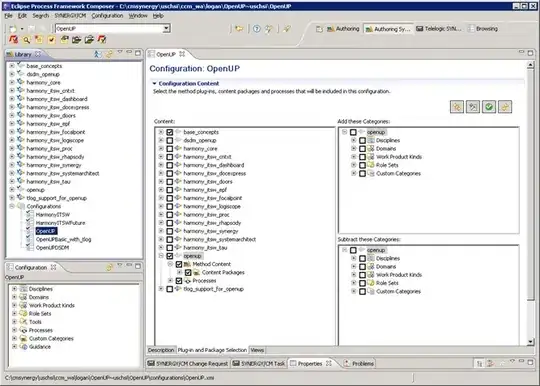Viewport: 540px width, 386px height.
Task: Switch to the Views tab
Action: [257, 350]
